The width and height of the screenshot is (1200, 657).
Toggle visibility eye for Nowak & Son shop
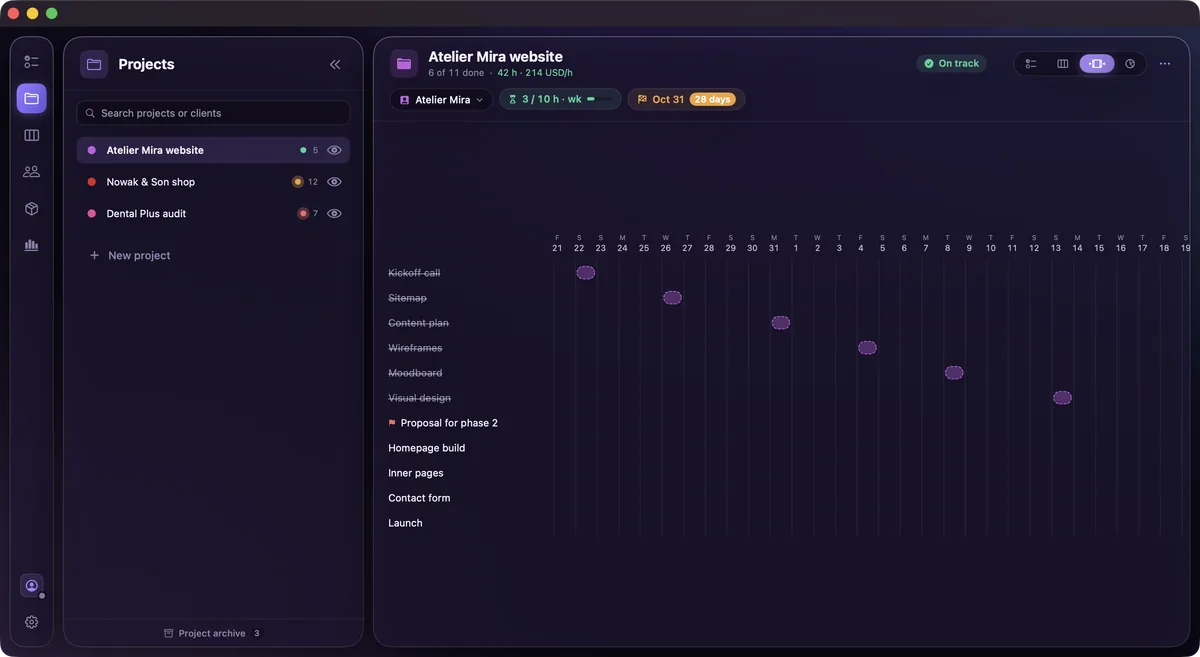[335, 182]
